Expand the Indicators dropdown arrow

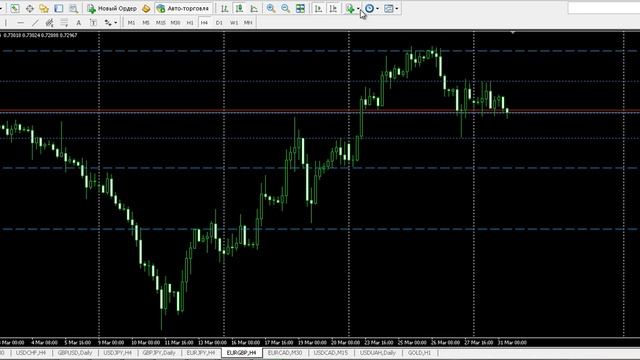pos(358,9)
